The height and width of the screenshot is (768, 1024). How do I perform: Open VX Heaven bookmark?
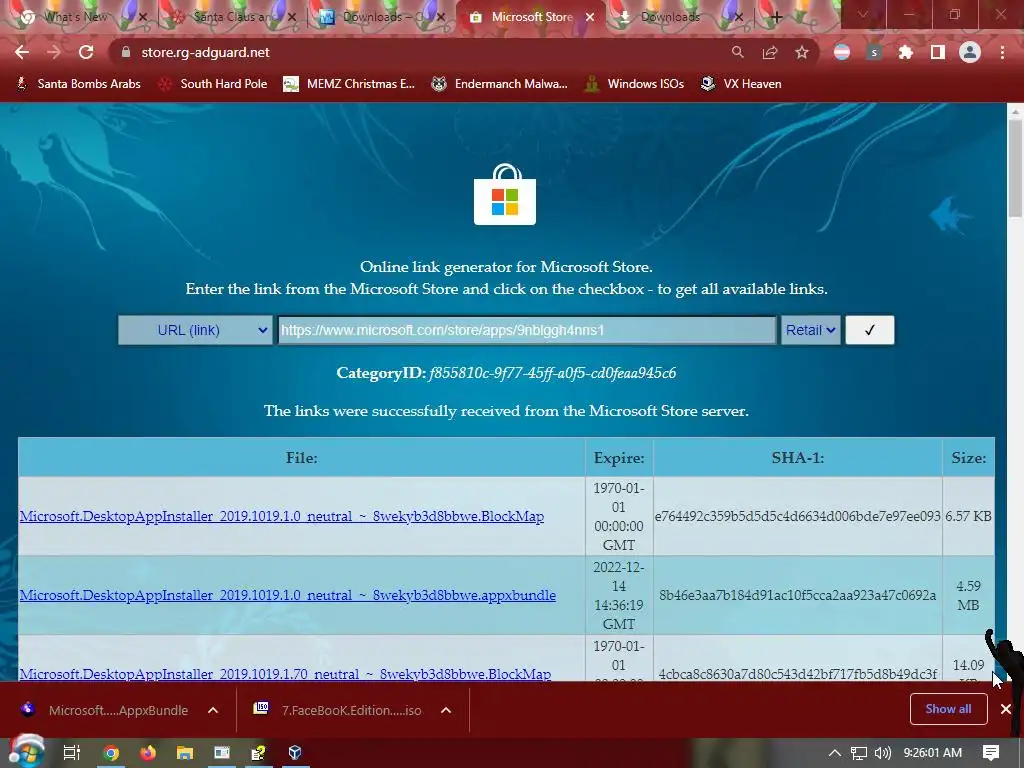[741, 84]
